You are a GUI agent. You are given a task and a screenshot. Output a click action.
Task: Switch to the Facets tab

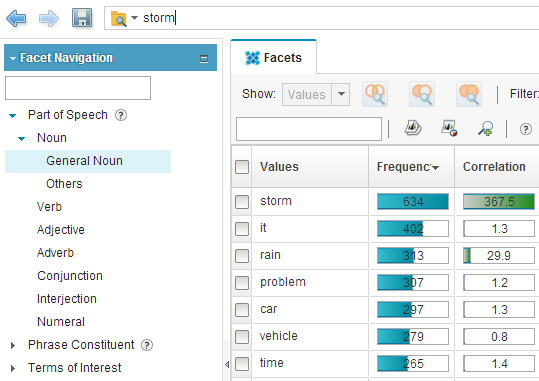(x=274, y=57)
